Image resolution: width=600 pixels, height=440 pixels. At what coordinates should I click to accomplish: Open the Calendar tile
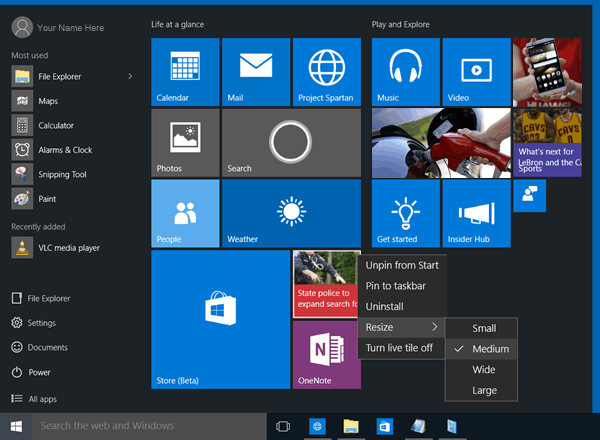185,72
